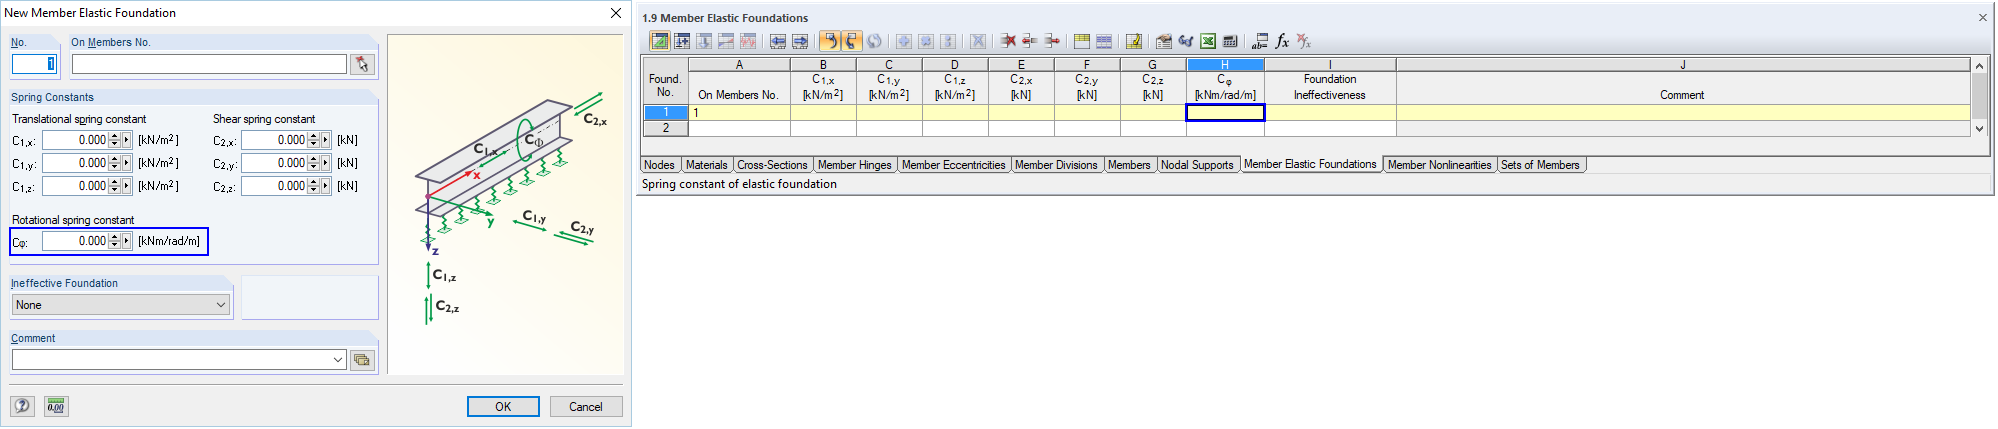Close the 1.9 Member Elastic Foundations table panel
This screenshot has width=1998, height=429.
pos(1982,18)
